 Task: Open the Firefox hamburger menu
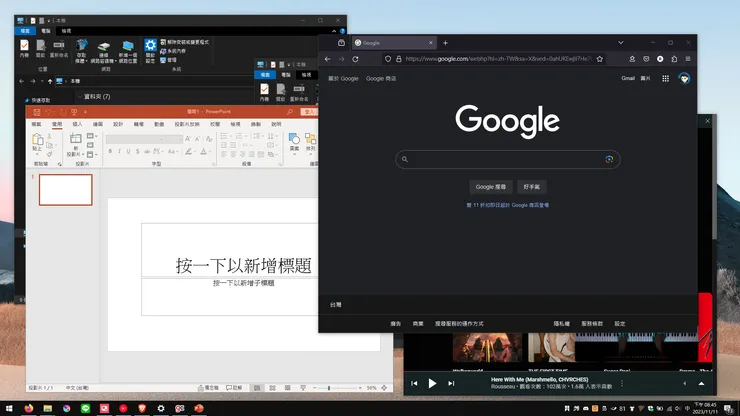point(688,59)
